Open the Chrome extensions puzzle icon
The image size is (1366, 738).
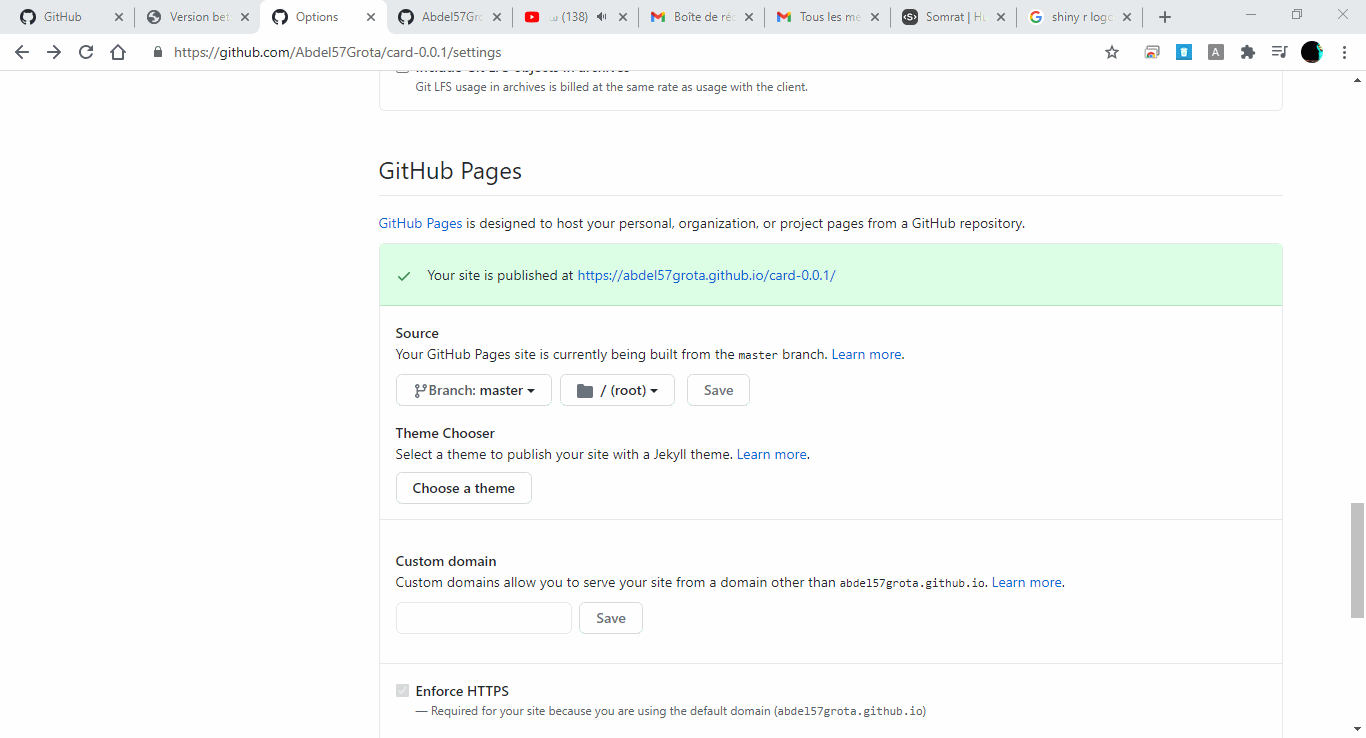coord(1248,52)
